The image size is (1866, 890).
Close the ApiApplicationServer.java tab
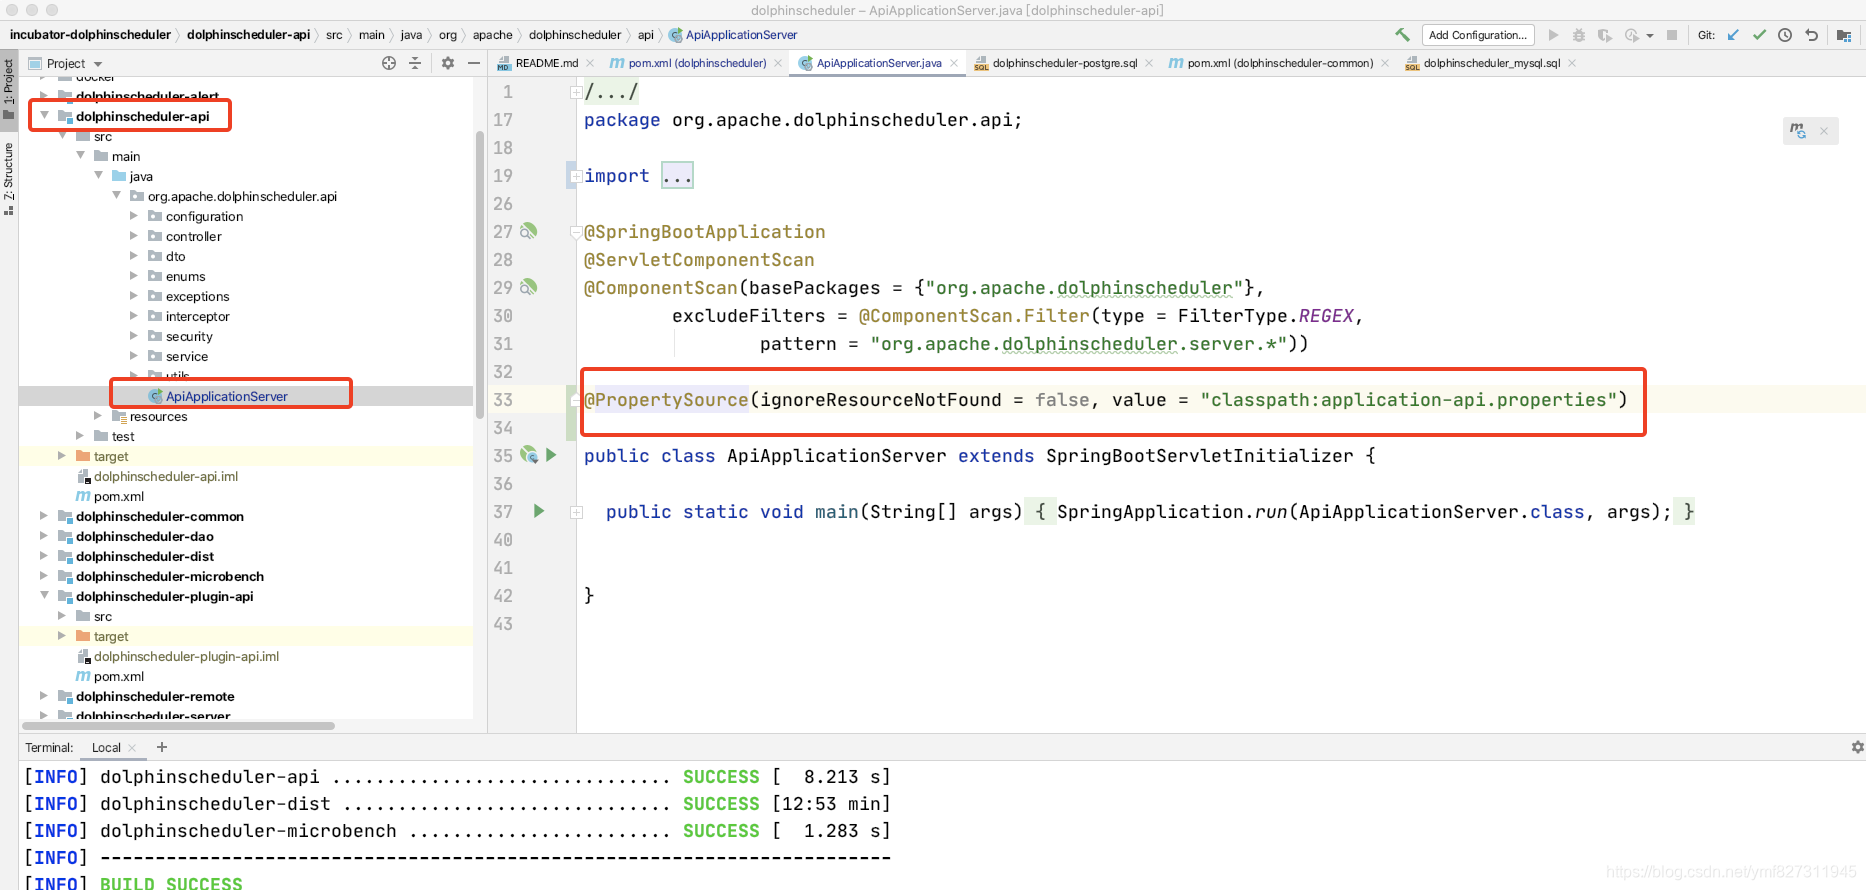point(954,63)
